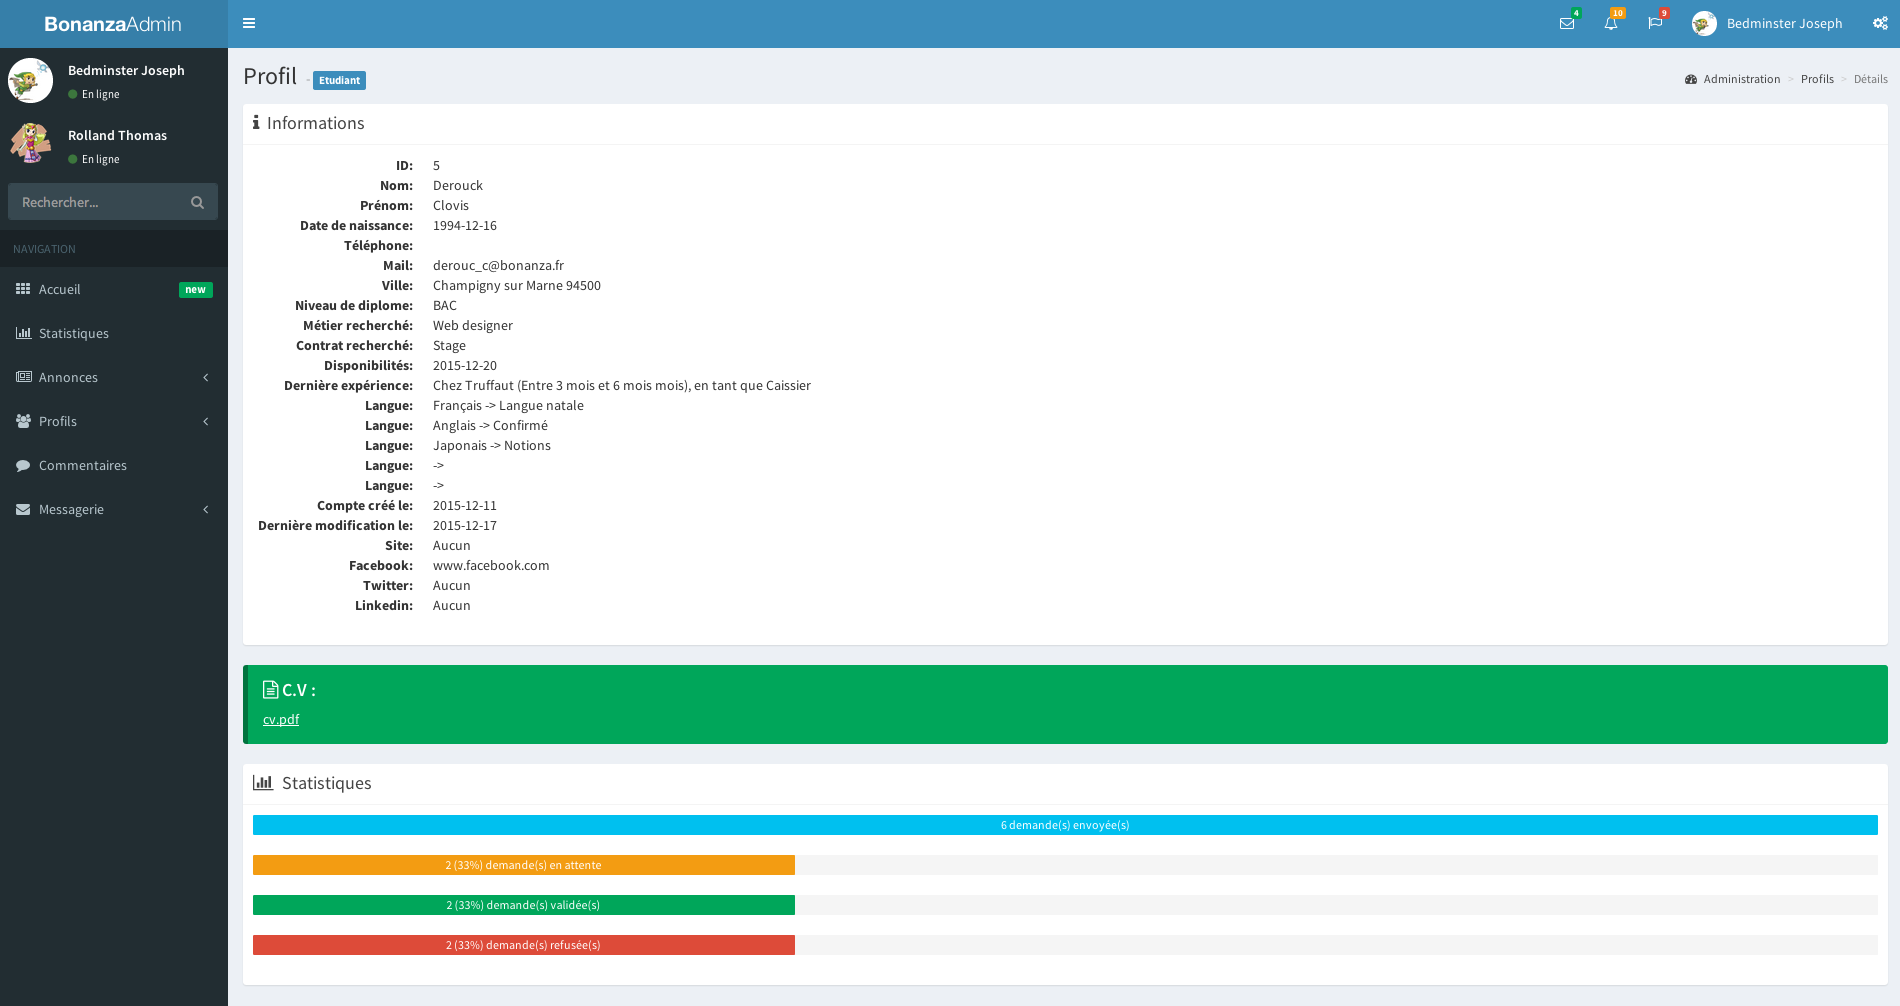Open the tasks flag icon

tap(1654, 23)
